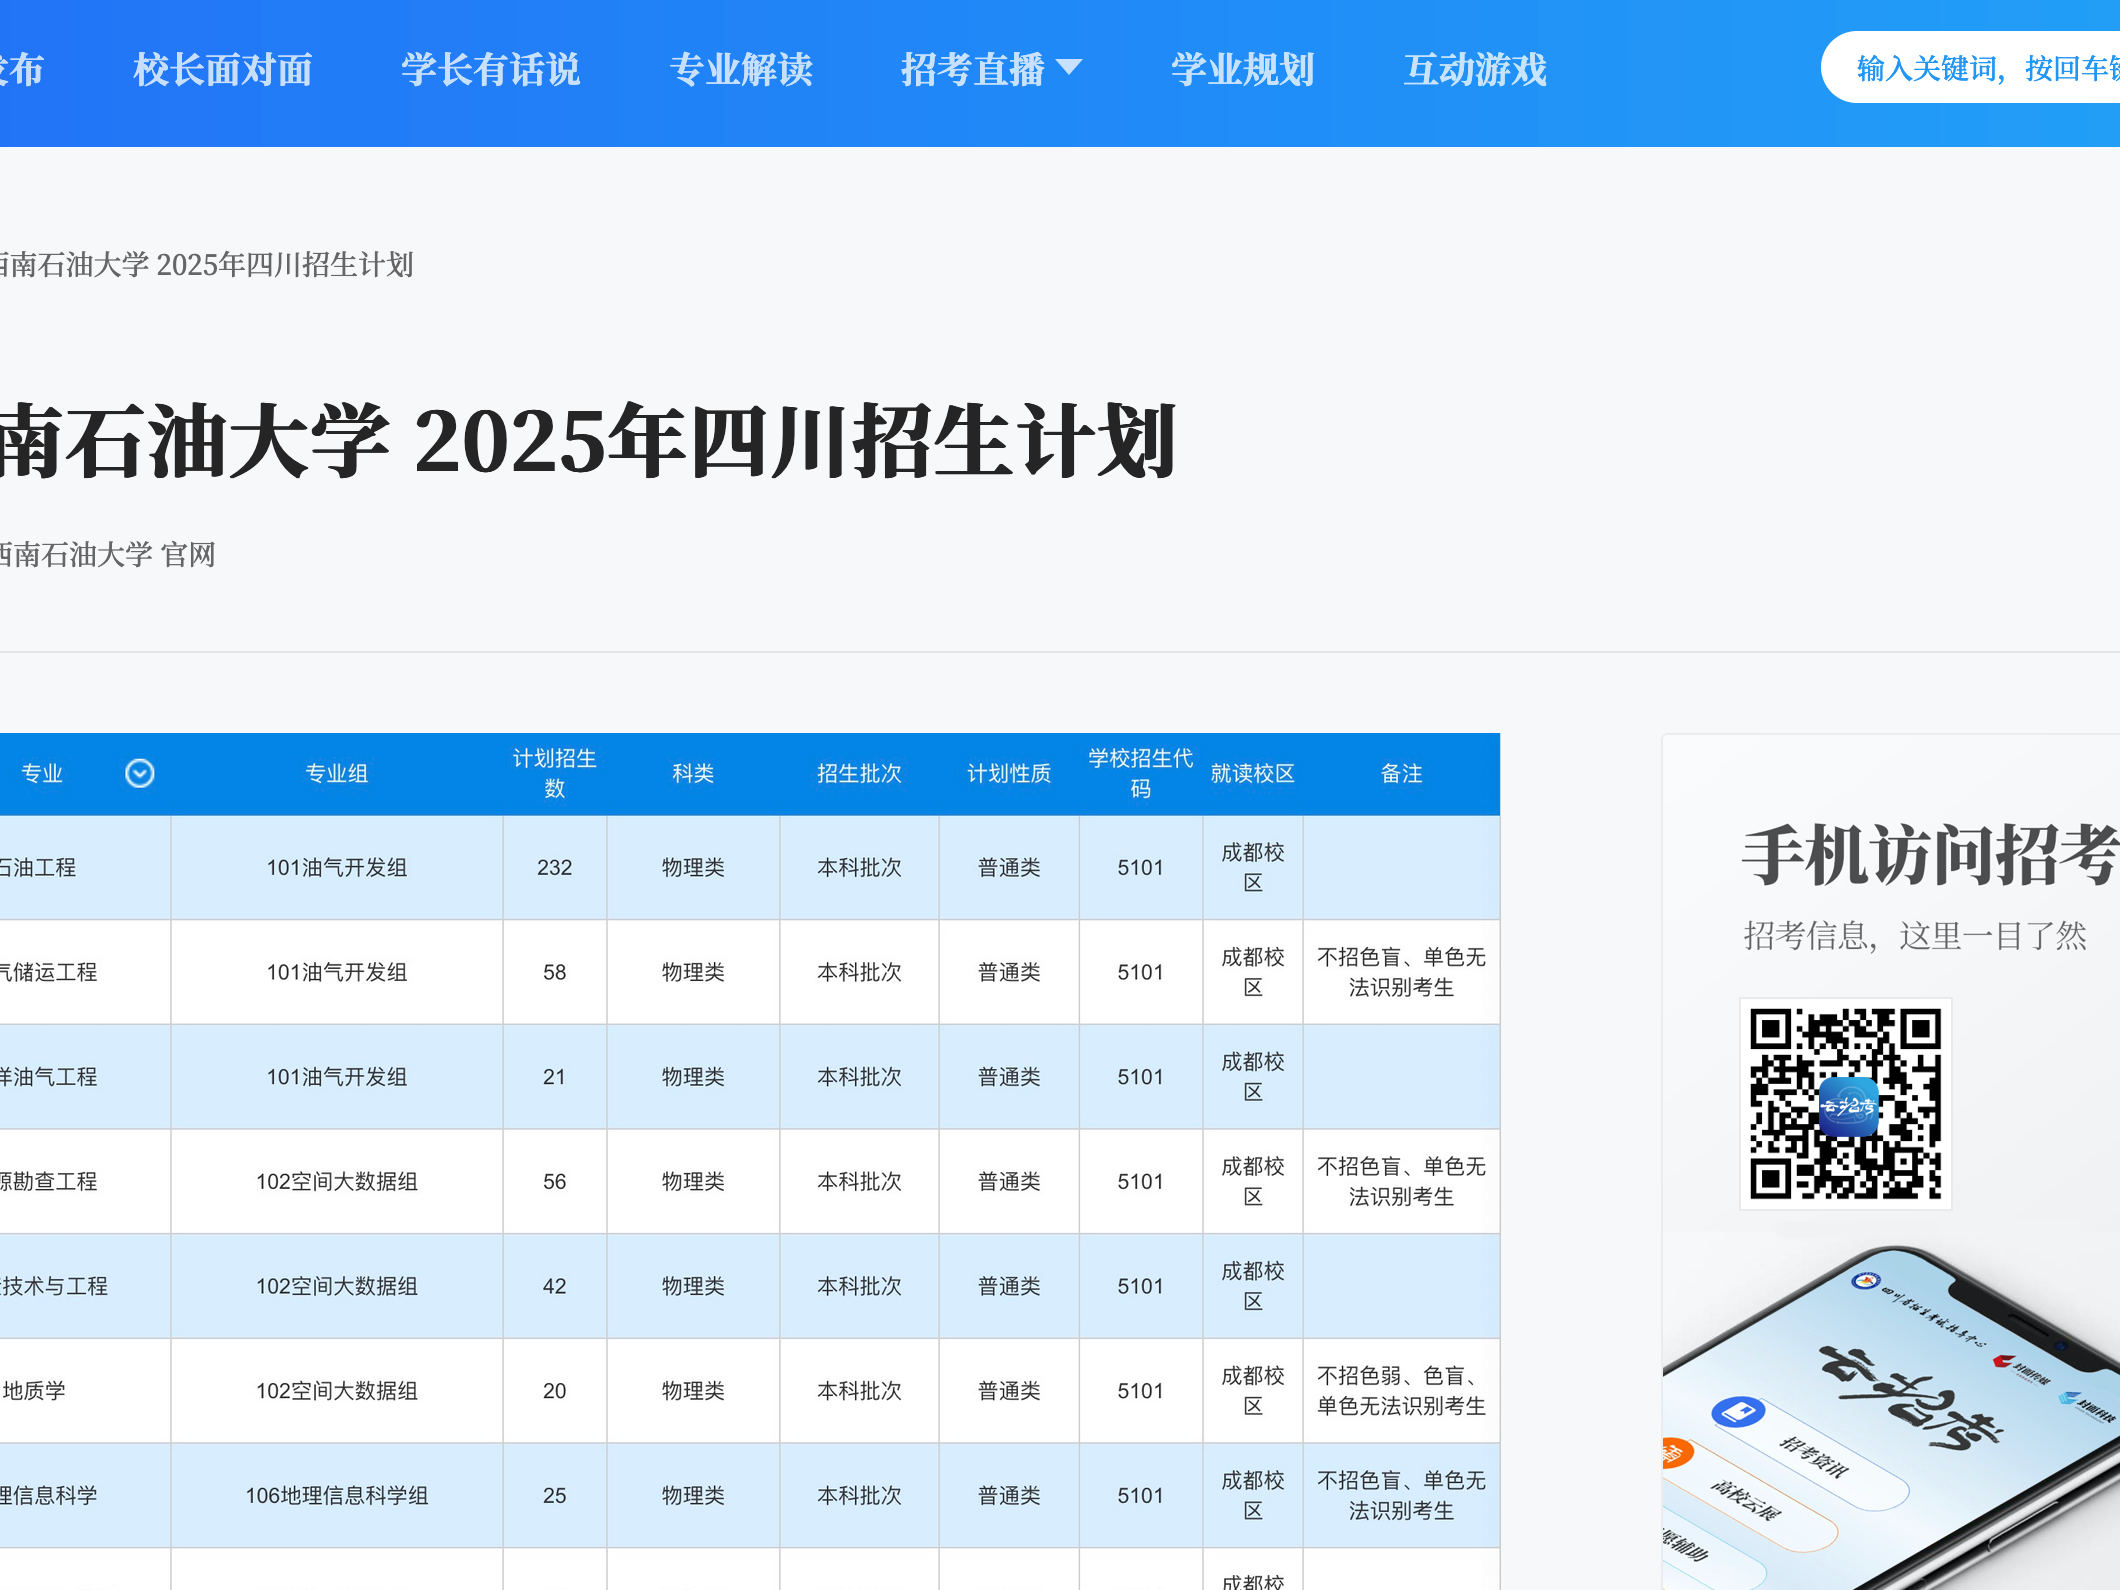
Task: Click the 科类 column header
Action: tap(693, 774)
